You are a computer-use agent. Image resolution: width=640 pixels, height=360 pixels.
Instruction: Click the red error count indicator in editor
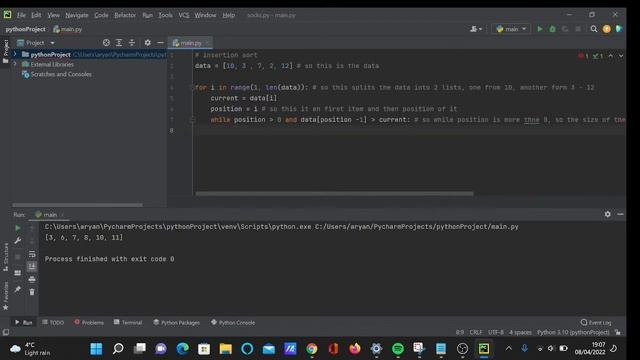coord(583,56)
